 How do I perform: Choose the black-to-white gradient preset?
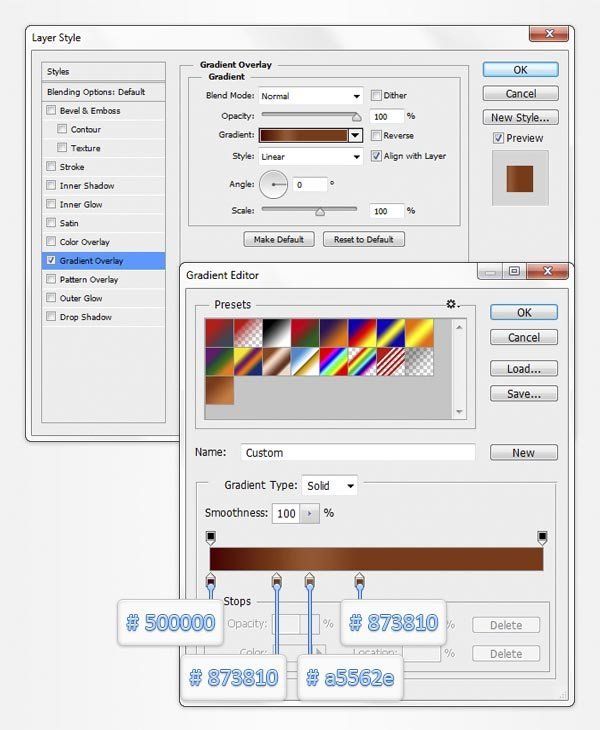point(276,333)
